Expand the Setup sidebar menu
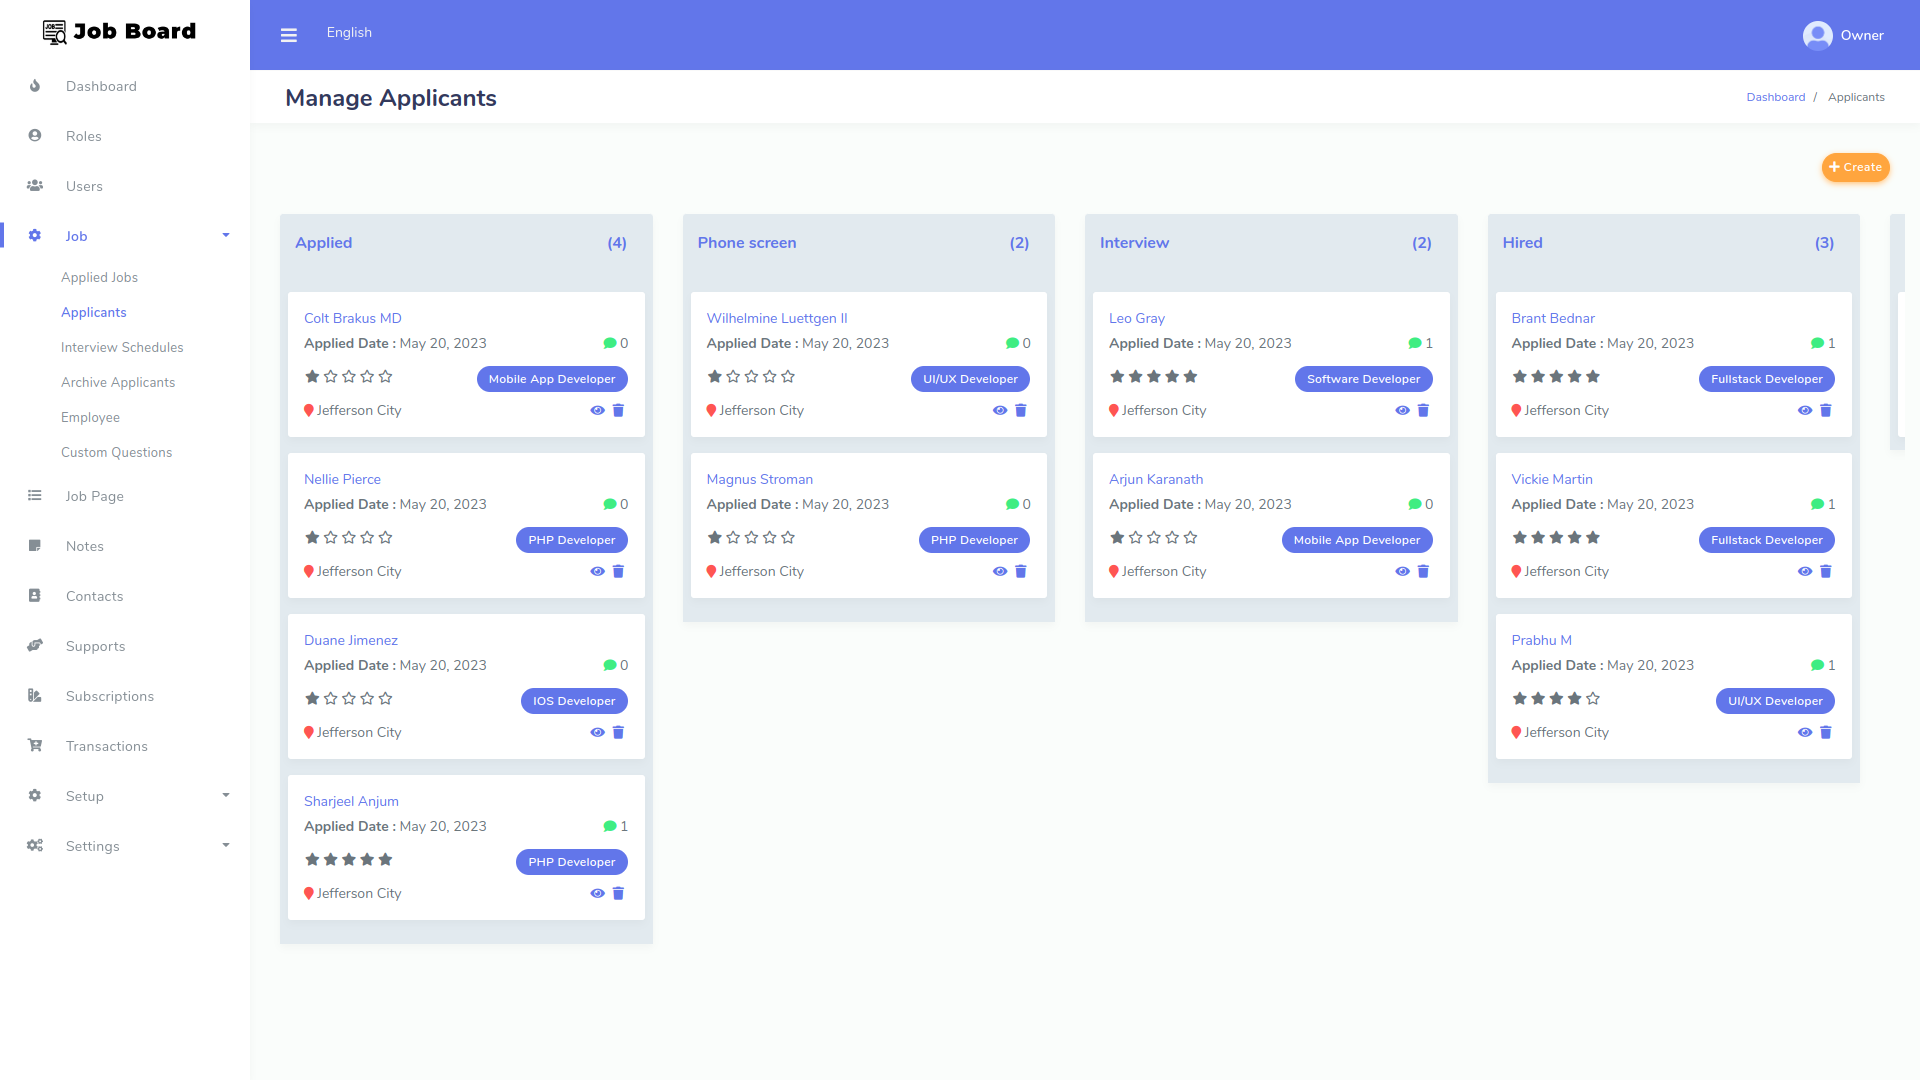1920x1080 pixels. pos(225,796)
